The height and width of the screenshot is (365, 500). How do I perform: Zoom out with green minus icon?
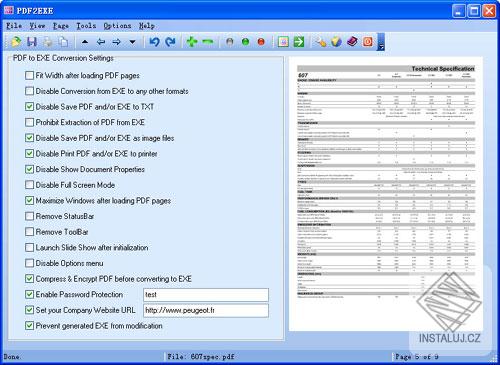coord(208,42)
